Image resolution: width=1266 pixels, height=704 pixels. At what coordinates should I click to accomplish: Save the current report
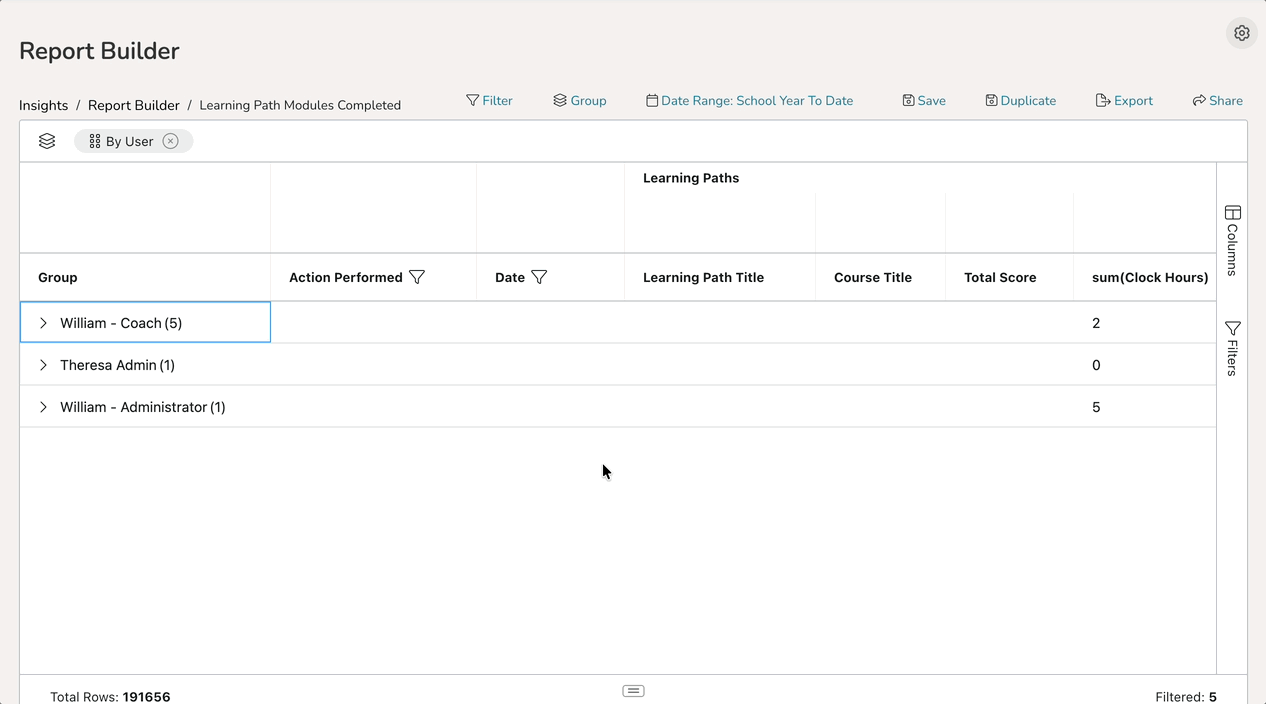(x=924, y=101)
